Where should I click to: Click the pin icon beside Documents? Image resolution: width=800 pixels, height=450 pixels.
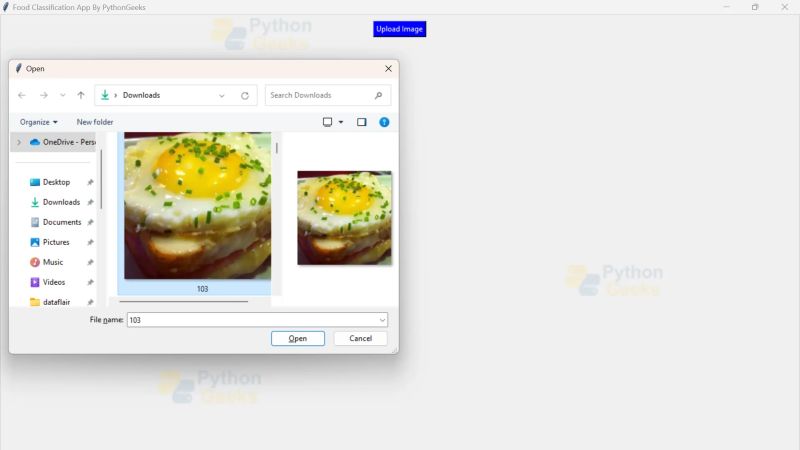tap(90, 222)
